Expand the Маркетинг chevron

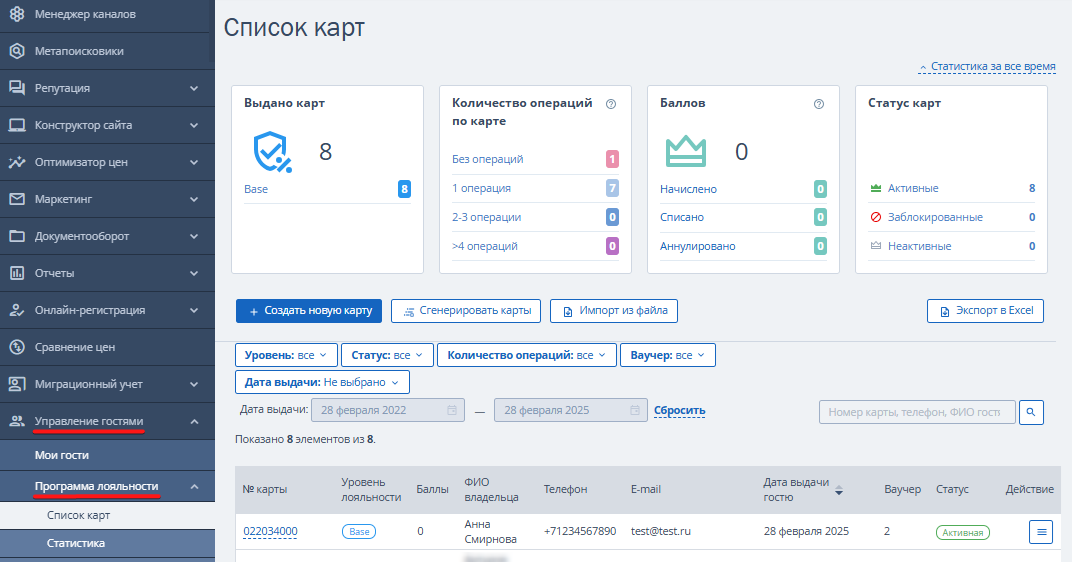tap(194, 199)
